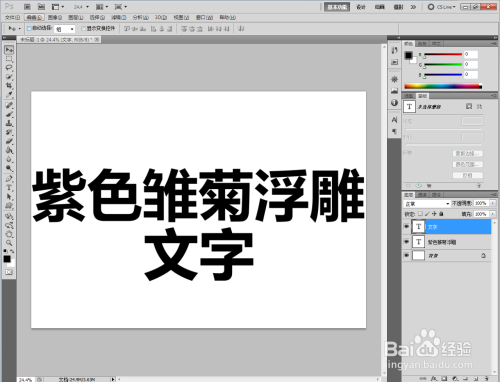This screenshot has width=500, height=382.
Task: Close the document tab
Action: (96, 40)
